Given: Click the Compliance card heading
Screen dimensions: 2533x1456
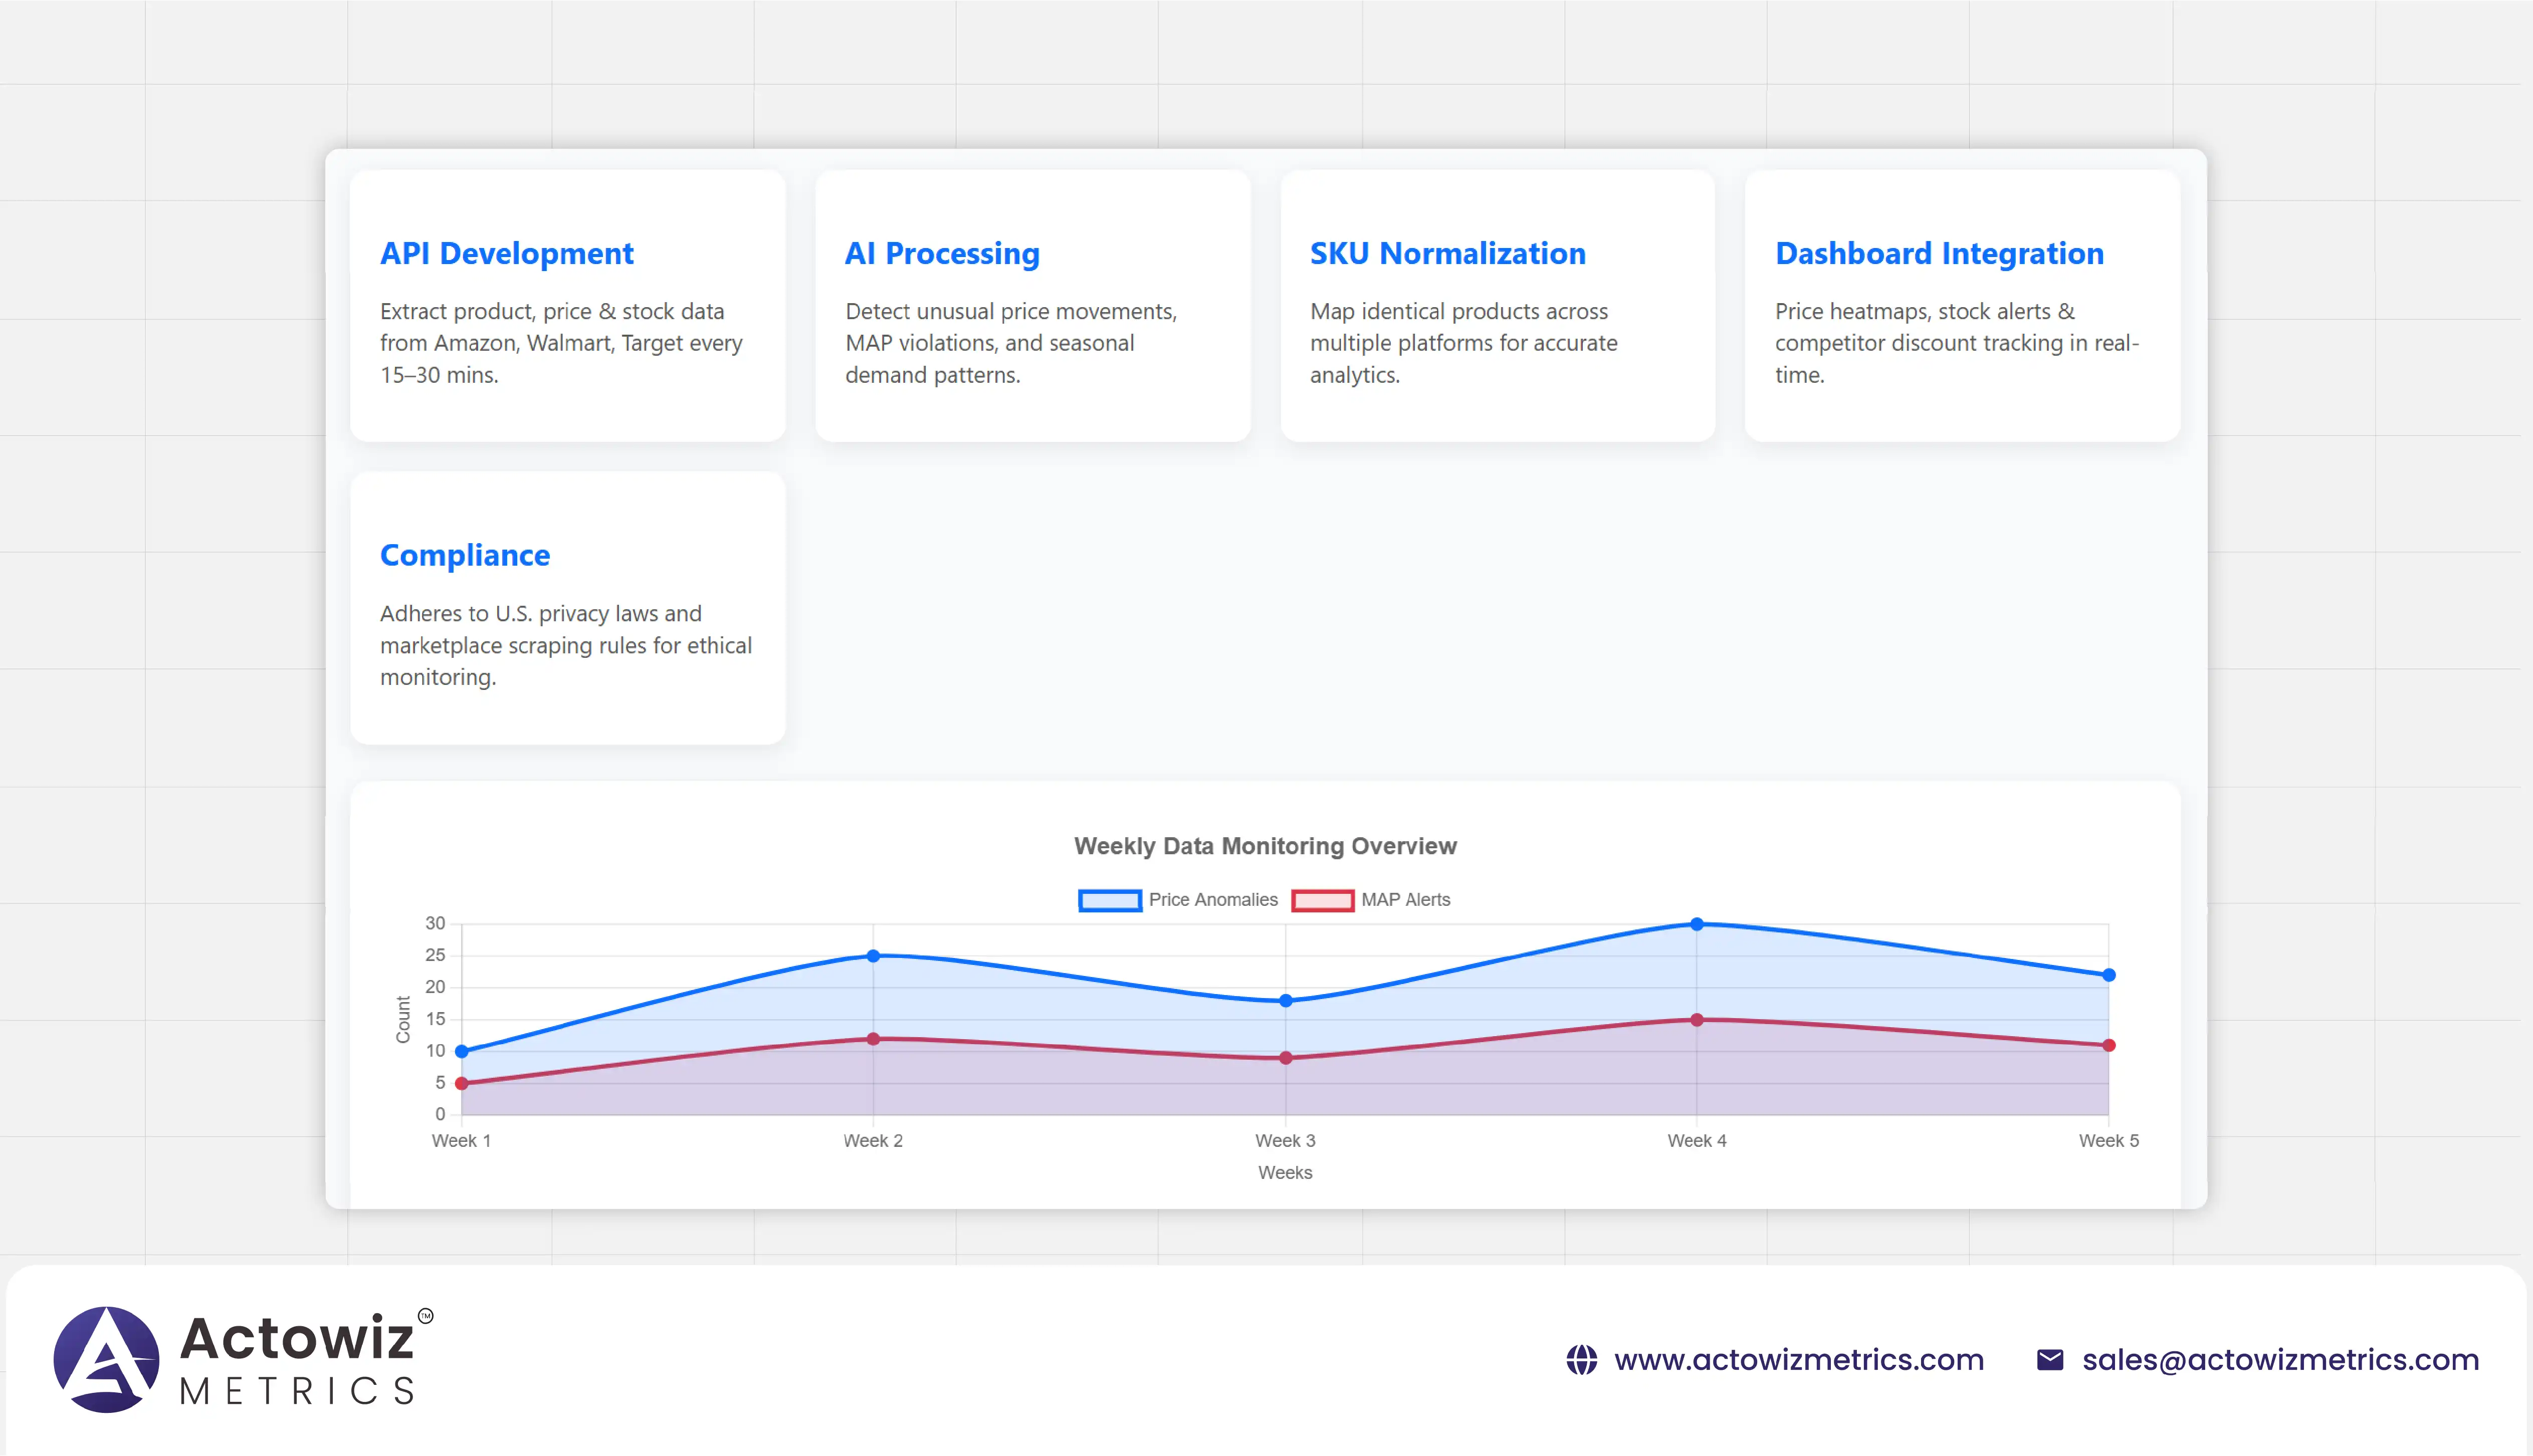Looking at the screenshot, I should click(x=464, y=555).
